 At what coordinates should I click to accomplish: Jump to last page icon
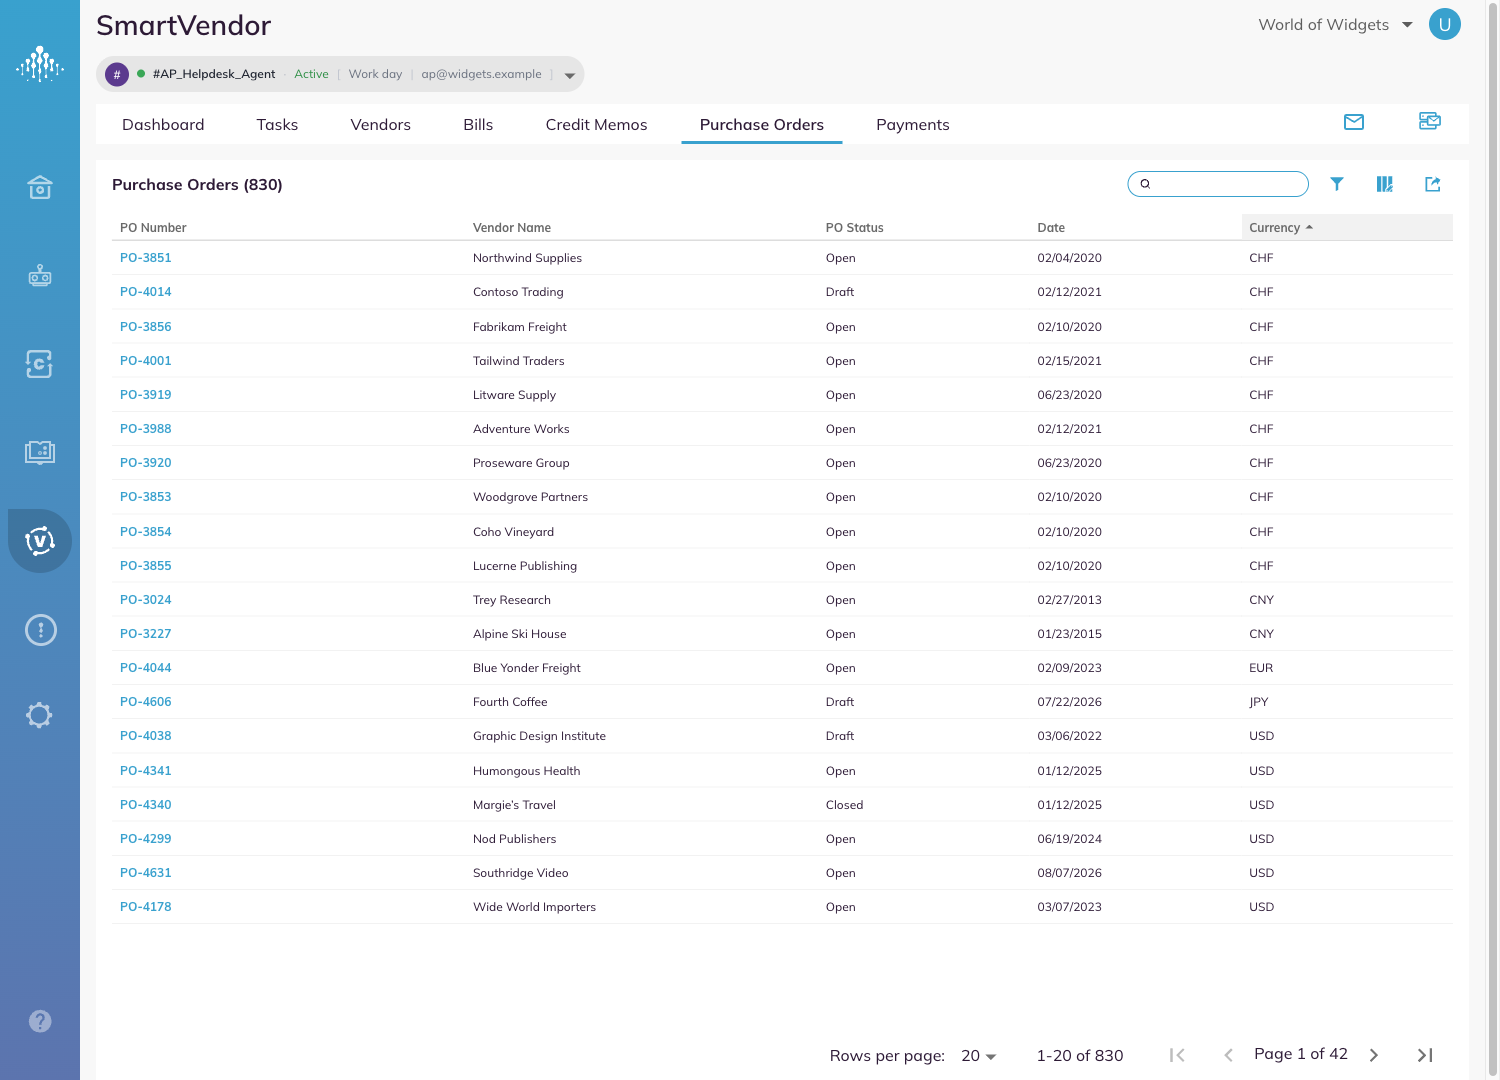pyautogui.click(x=1425, y=1055)
